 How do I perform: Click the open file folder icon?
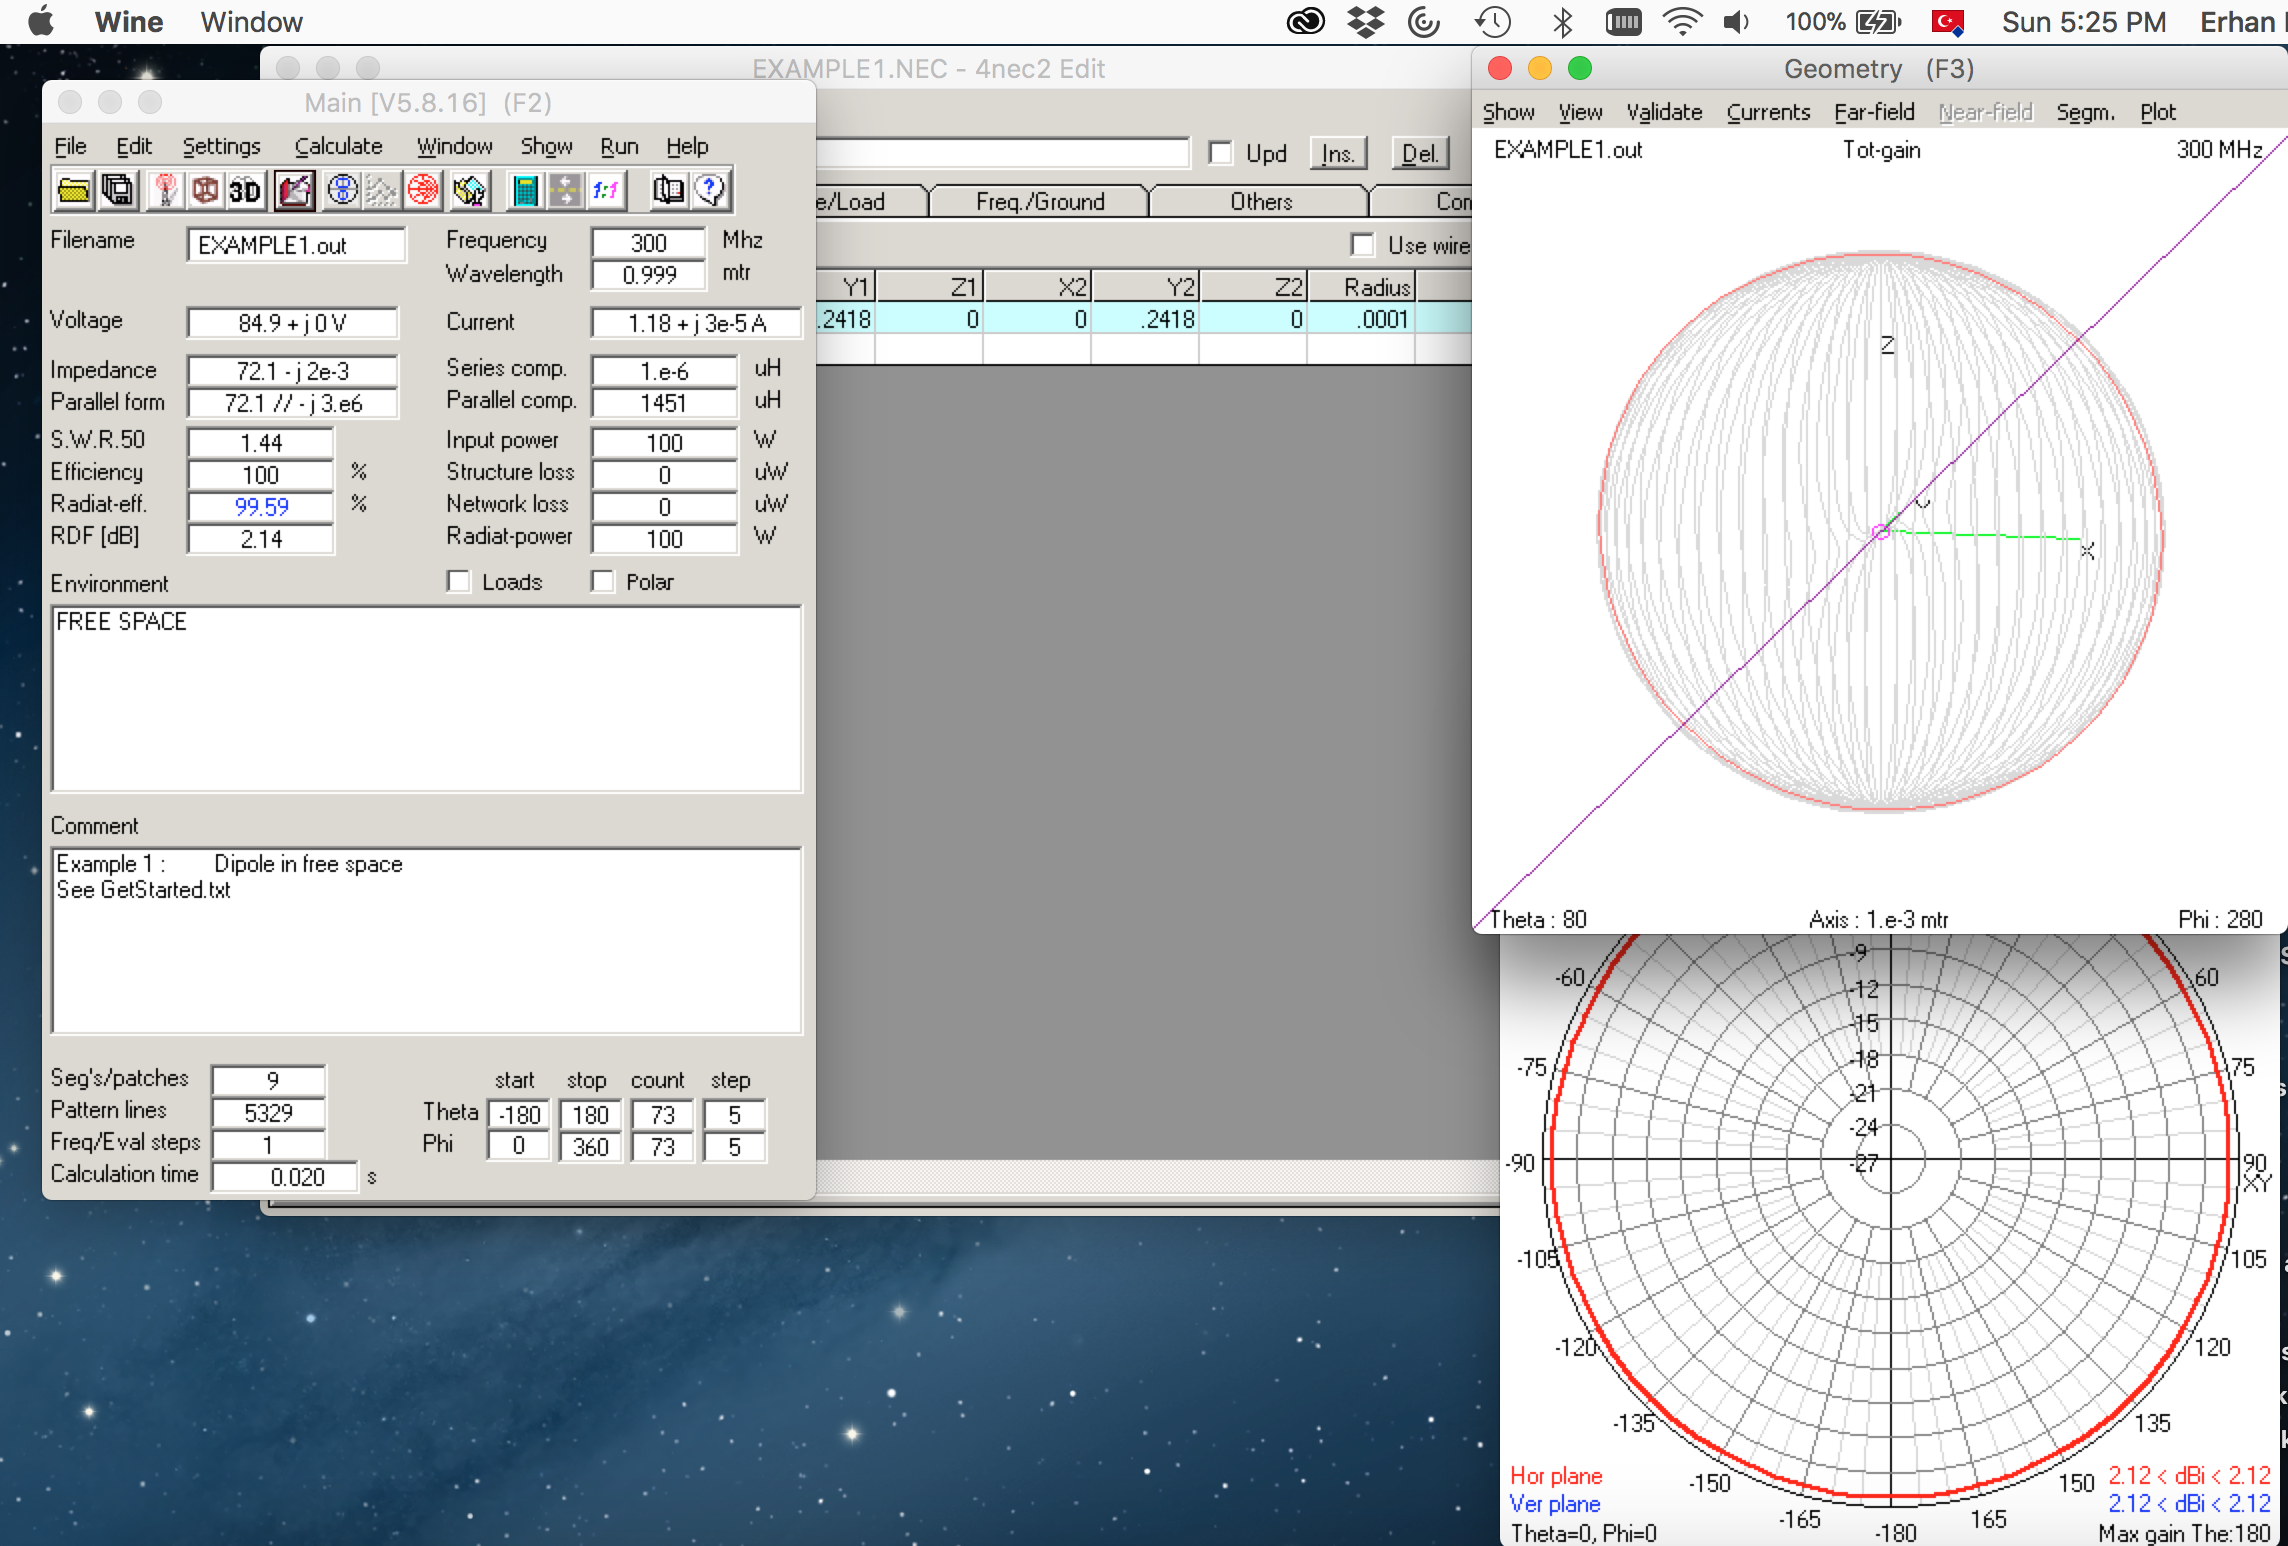pyautogui.click(x=74, y=190)
